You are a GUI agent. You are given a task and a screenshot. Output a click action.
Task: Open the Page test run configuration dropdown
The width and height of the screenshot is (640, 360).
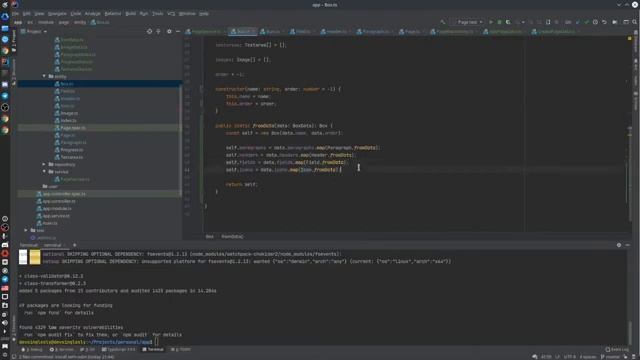469,22
